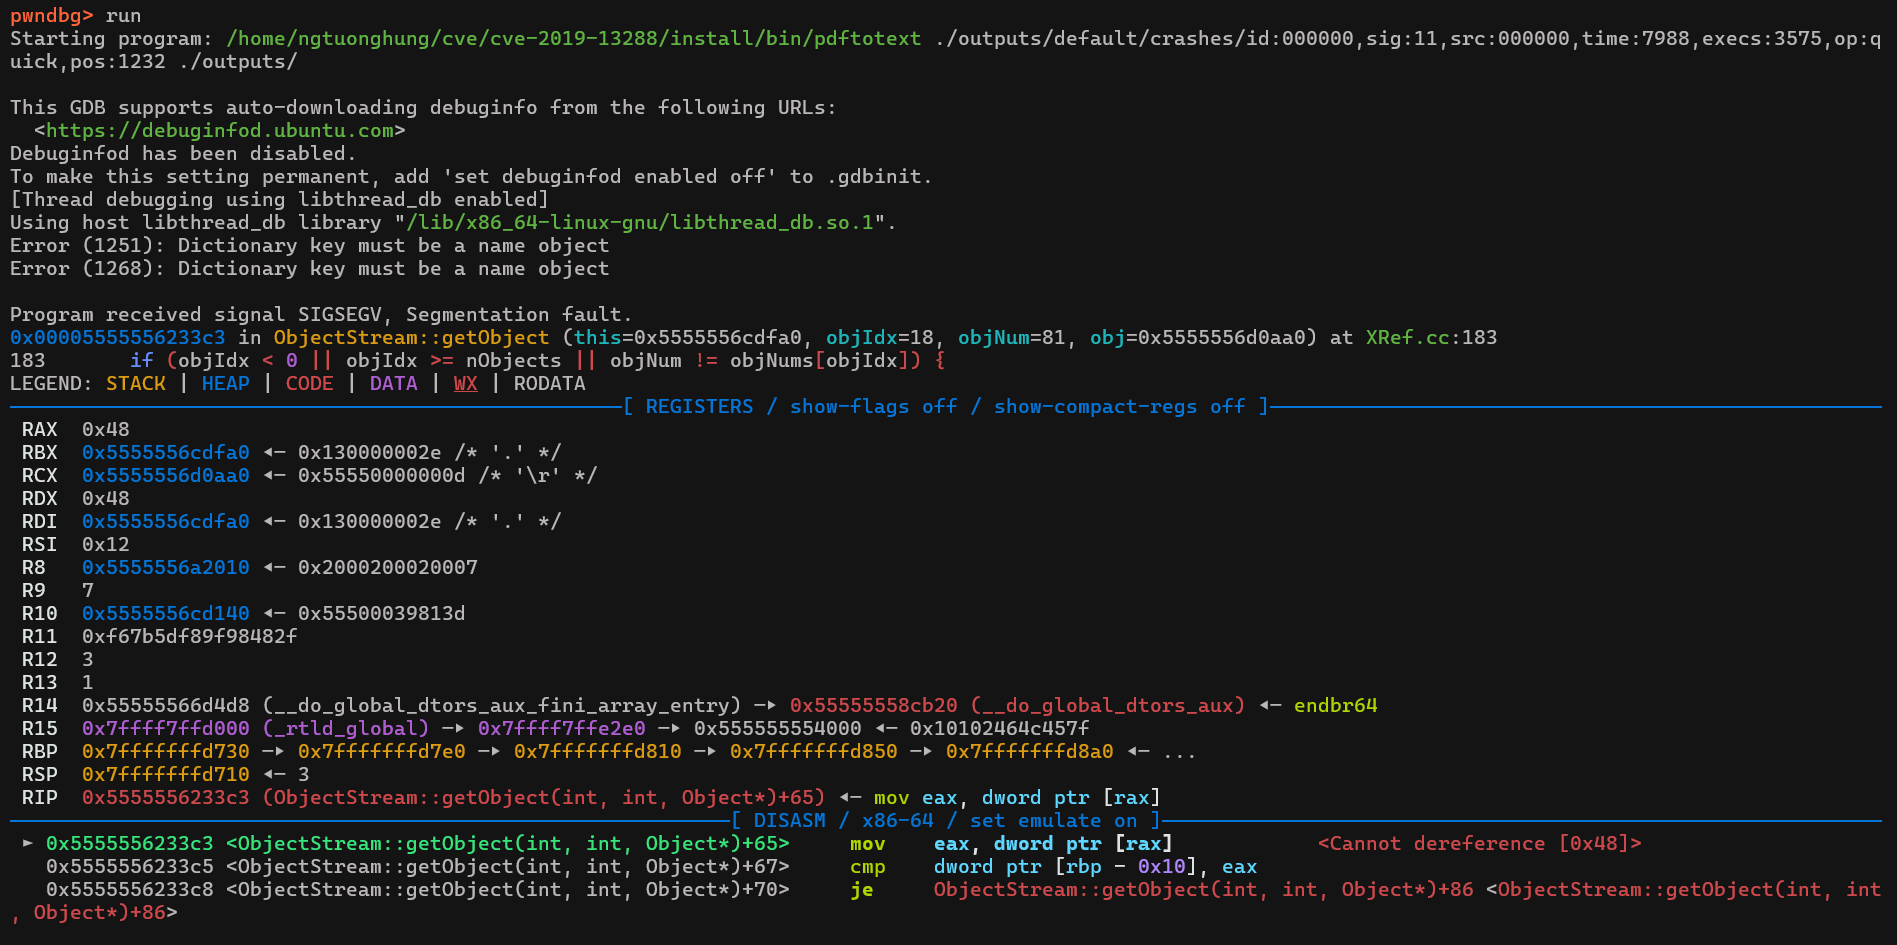Click the RSP register address value
The width and height of the screenshot is (1897, 945).
click(x=165, y=774)
